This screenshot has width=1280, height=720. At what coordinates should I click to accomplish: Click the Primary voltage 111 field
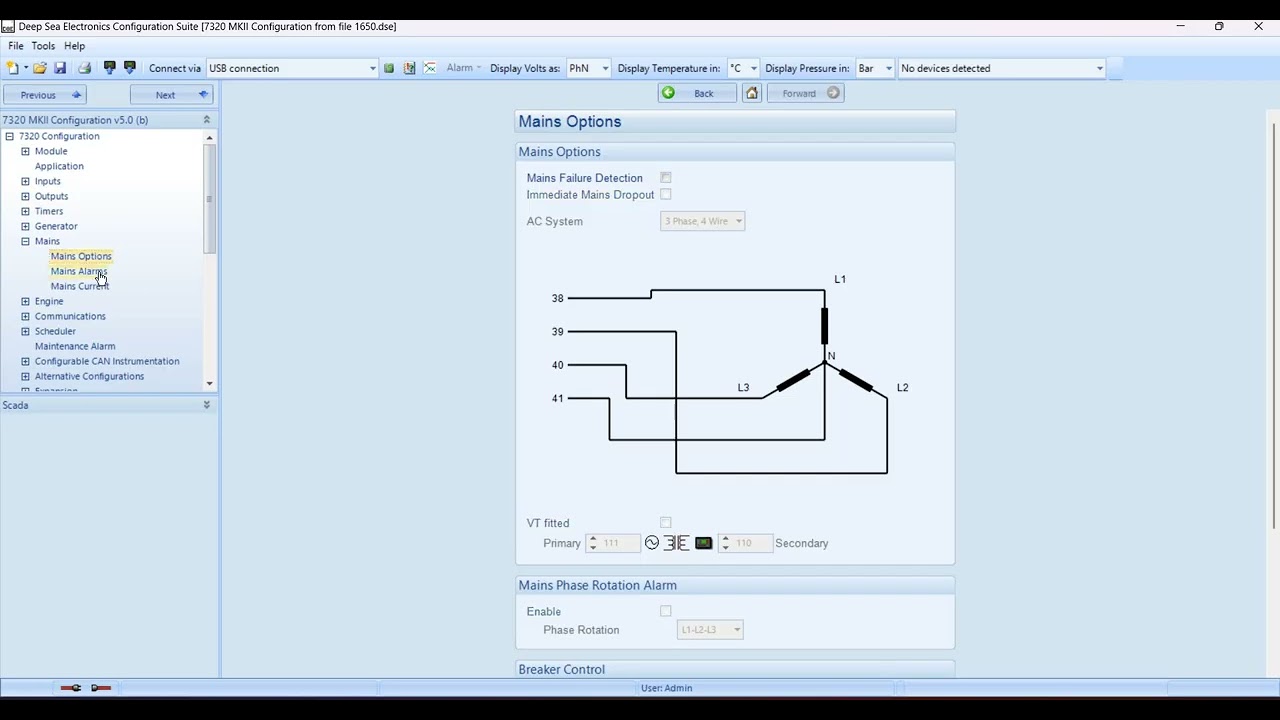pos(613,543)
